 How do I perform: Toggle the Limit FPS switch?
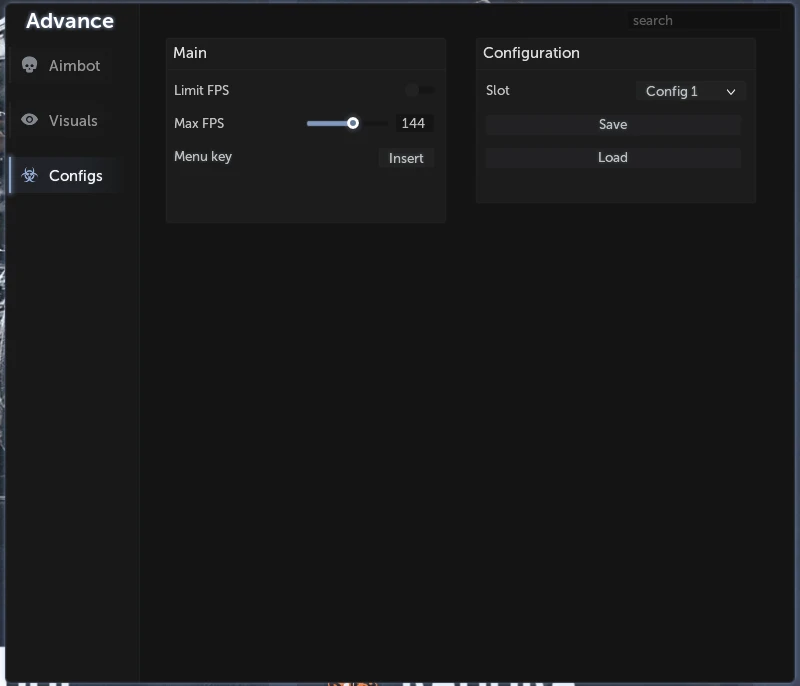pyautogui.click(x=419, y=90)
